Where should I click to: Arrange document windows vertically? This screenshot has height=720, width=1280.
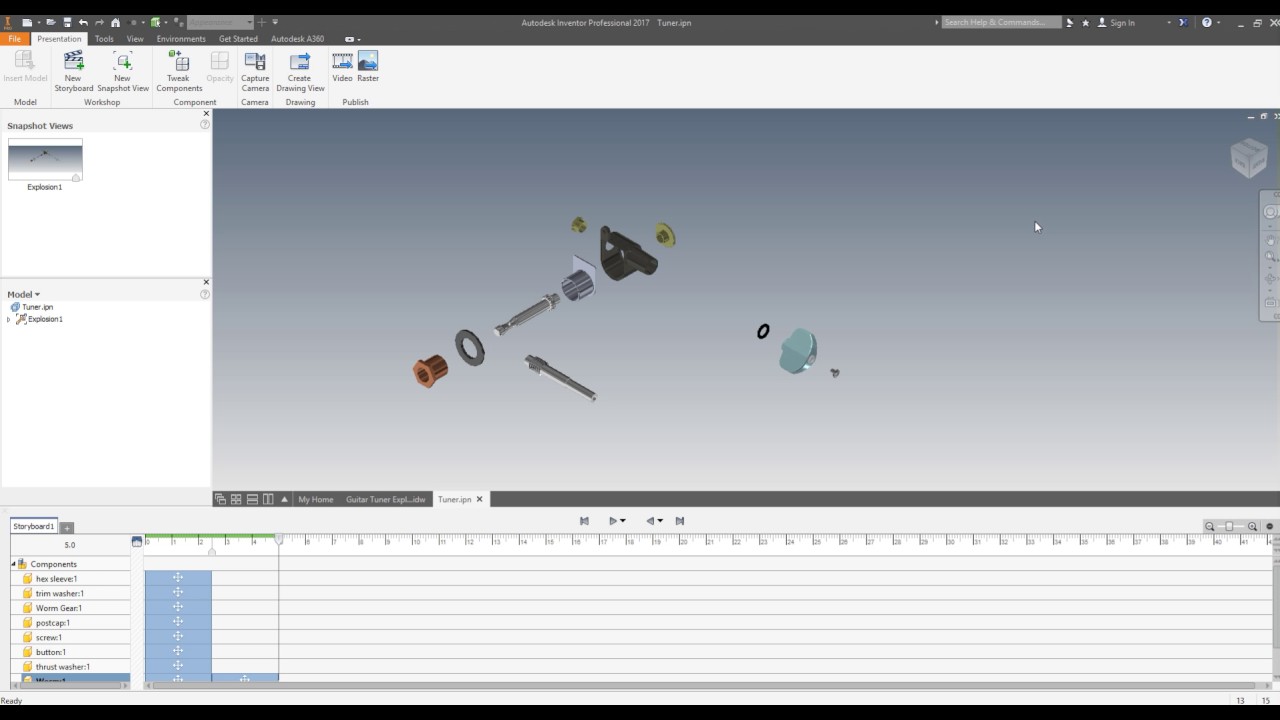click(x=268, y=499)
